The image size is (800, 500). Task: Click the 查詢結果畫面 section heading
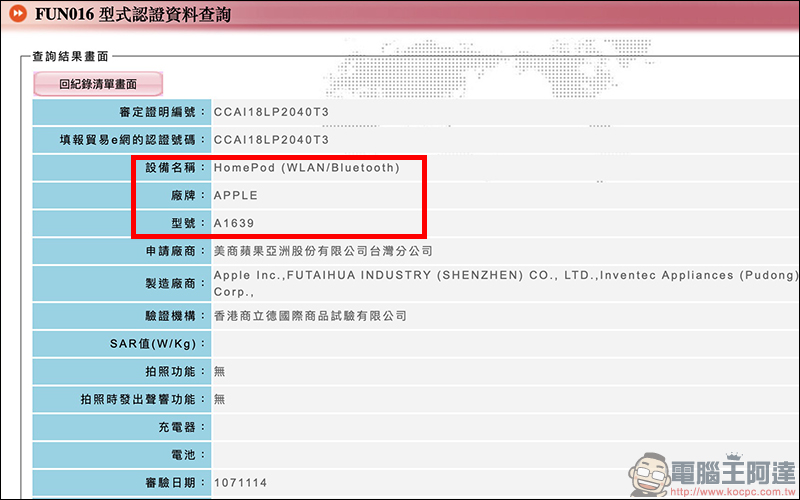70,57
